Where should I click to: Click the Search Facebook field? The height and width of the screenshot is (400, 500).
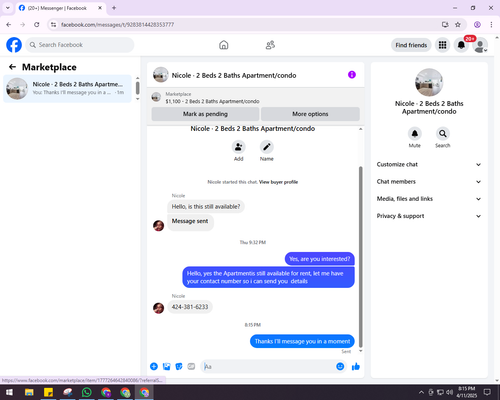point(80,45)
